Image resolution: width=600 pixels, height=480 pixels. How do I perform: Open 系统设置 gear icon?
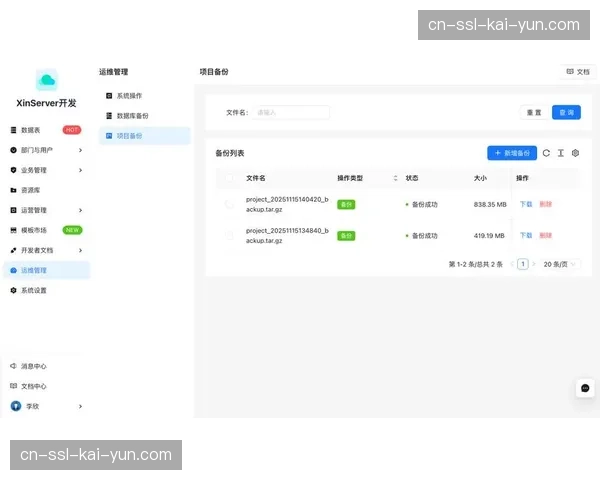coord(13,290)
